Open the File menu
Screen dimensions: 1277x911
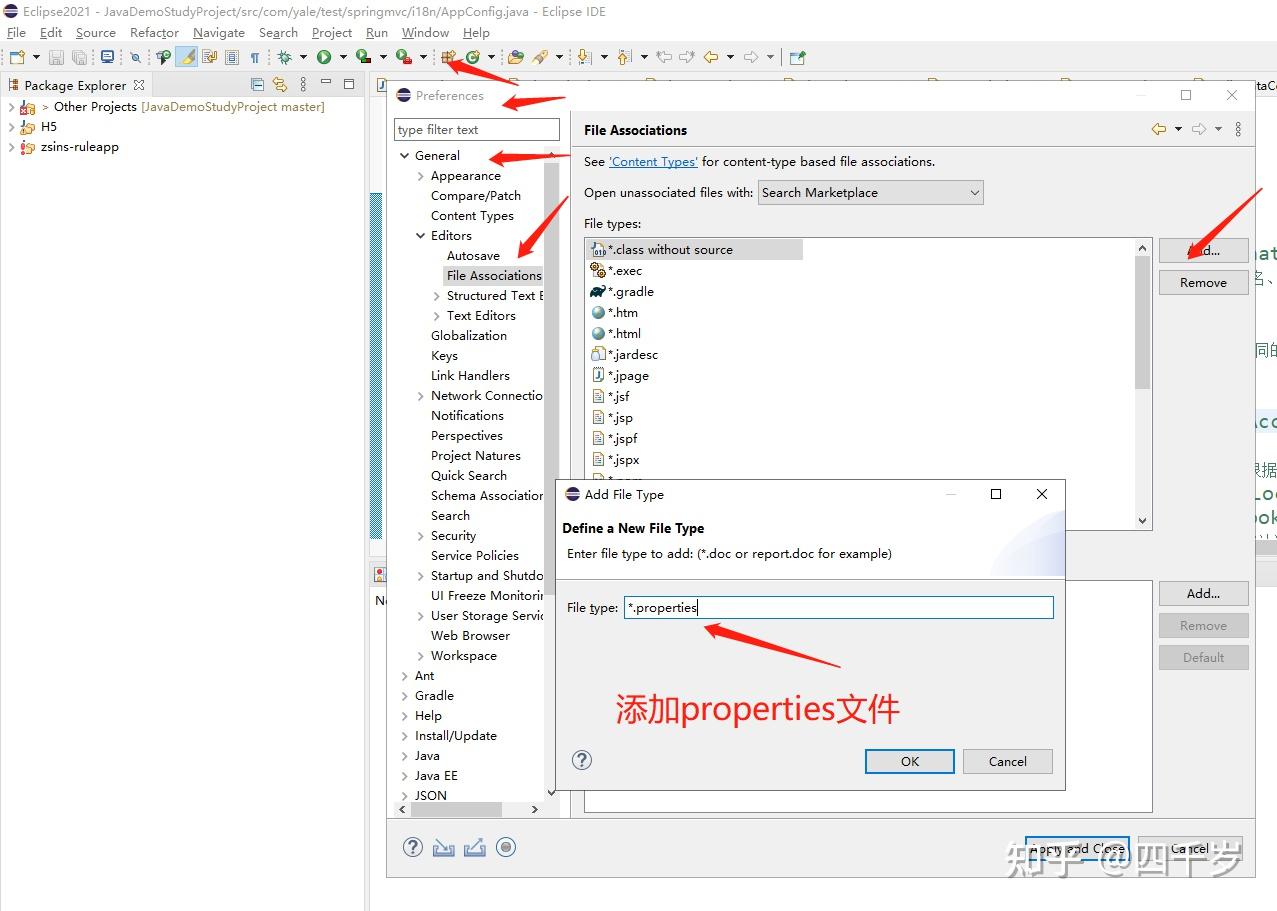(16, 33)
